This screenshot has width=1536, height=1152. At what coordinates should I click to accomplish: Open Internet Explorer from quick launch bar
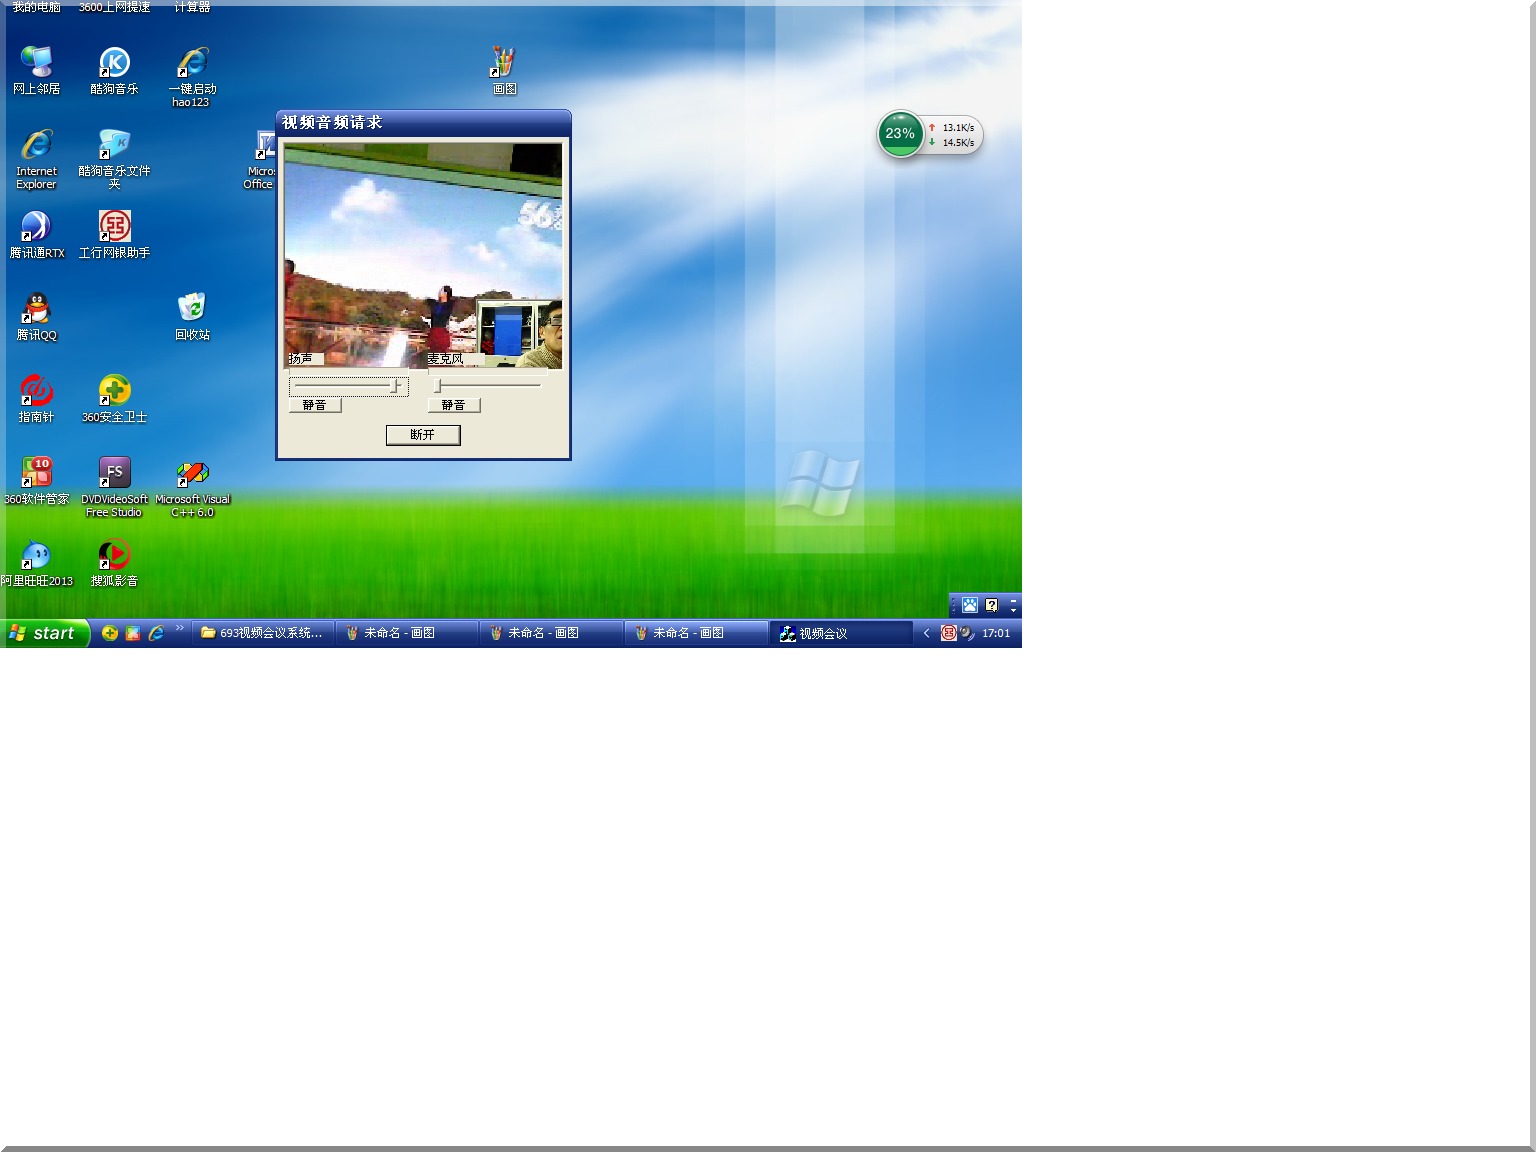coord(156,633)
